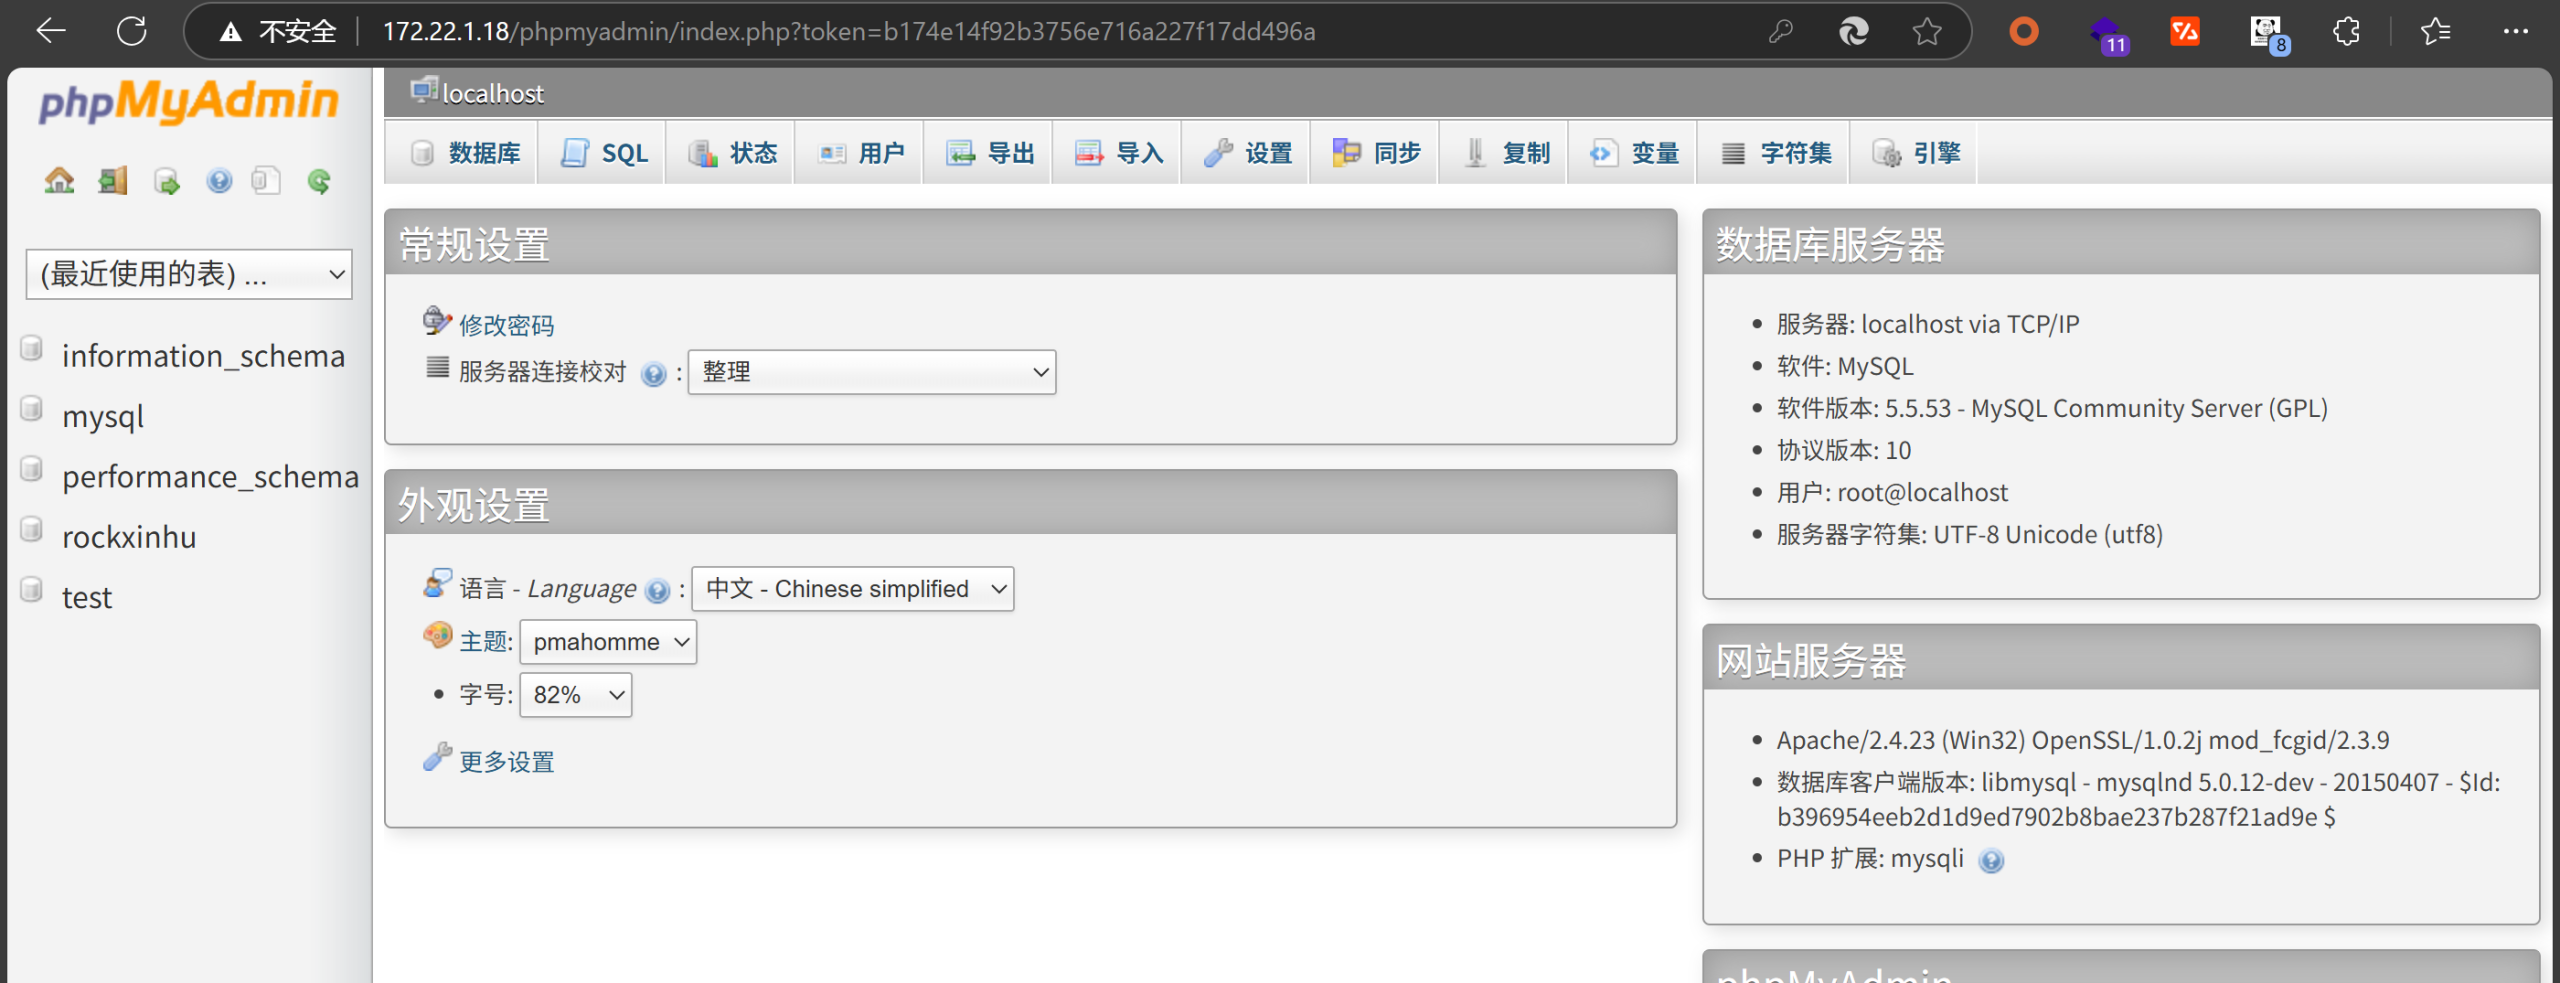Image resolution: width=2560 pixels, height=983 pixels.
Task: Open the rockxinhu database
Action: pyautogui.click(x=129, y=537)
